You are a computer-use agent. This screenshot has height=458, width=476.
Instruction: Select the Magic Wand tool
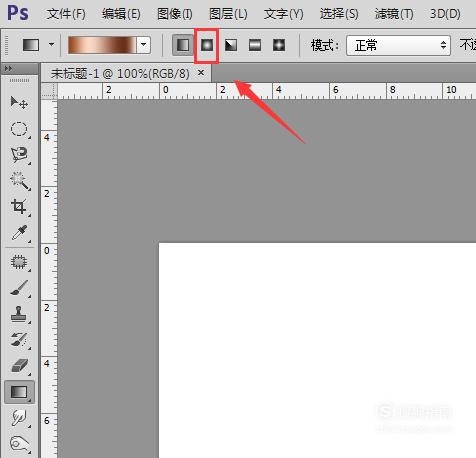pyautogui.click(x=19, y=181)
